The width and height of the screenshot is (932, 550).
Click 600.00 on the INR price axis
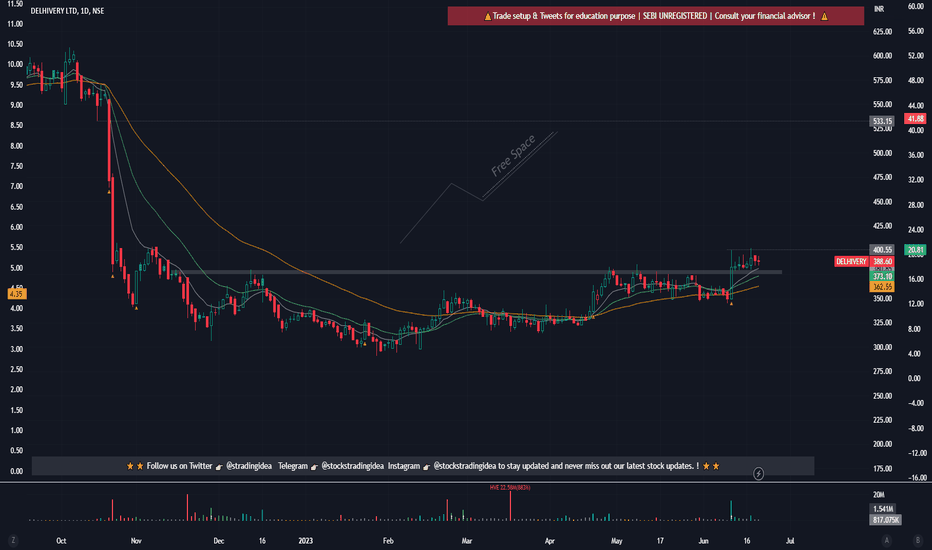coord(882,56)
